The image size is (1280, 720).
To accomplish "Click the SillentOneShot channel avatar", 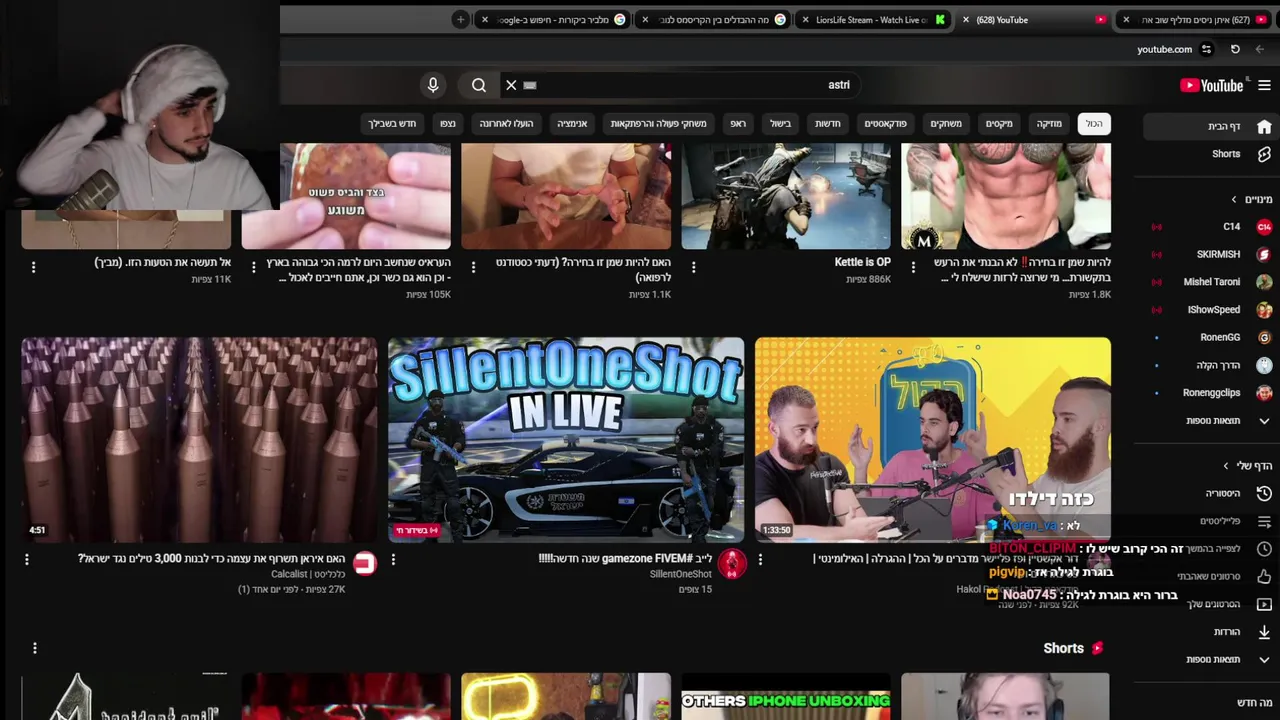I will coord(732,564).
